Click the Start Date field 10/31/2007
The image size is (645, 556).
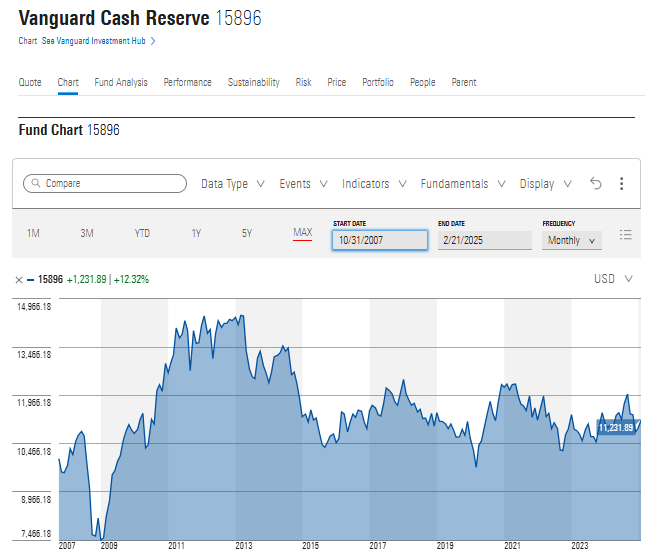click(x=380, y=240)
